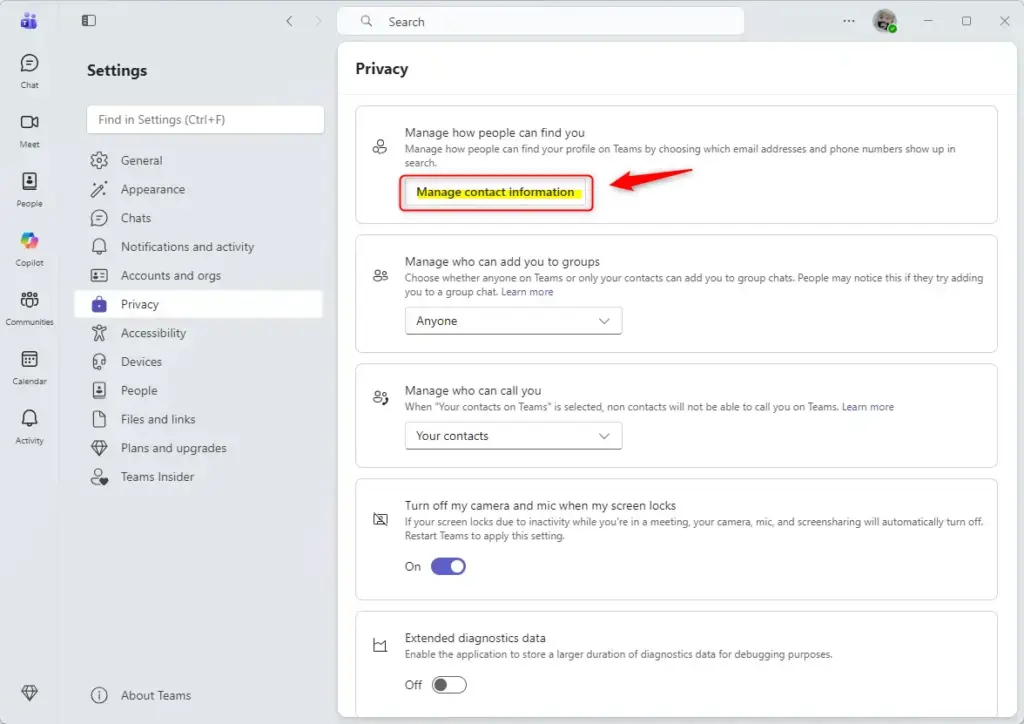Click the Appearance wand icon

click(x=99, y=189)
